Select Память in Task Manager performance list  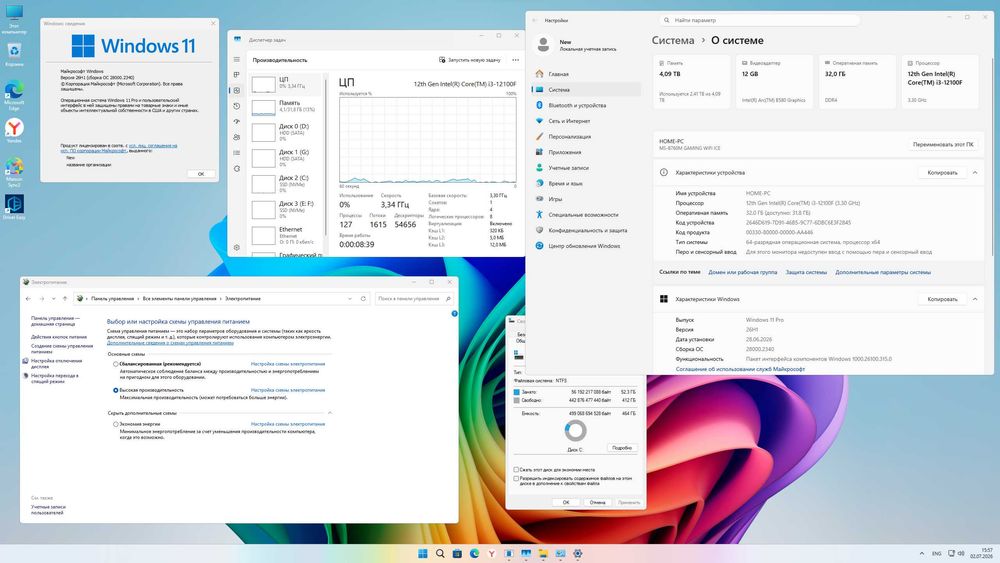(x=286, y=106)
